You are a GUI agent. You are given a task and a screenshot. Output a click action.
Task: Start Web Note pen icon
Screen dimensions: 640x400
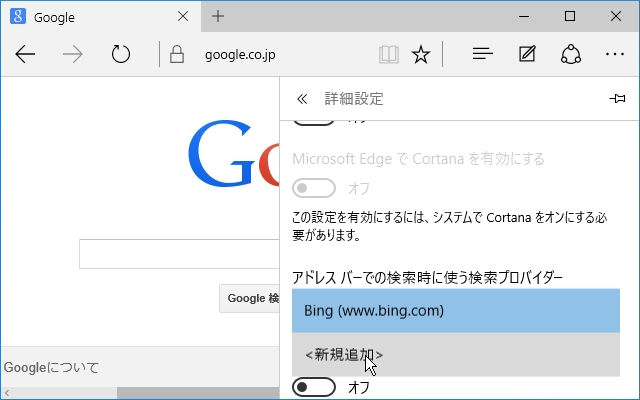coord(527,54)
